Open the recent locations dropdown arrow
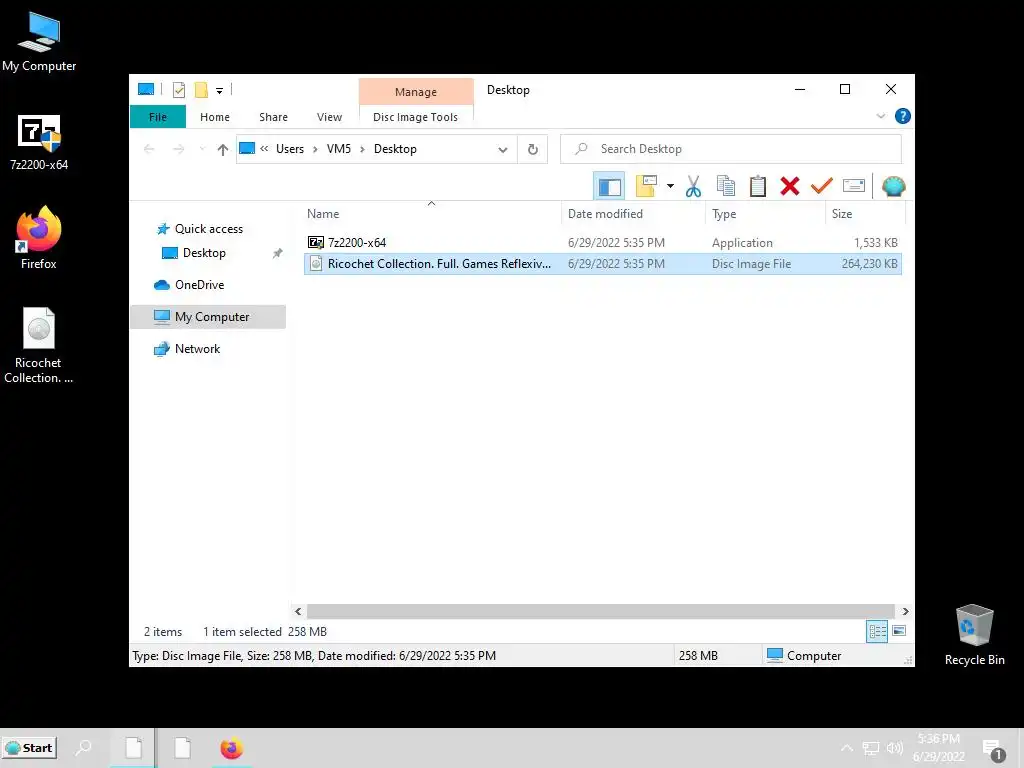1024x768 pixels. click(x=202, y=150)
